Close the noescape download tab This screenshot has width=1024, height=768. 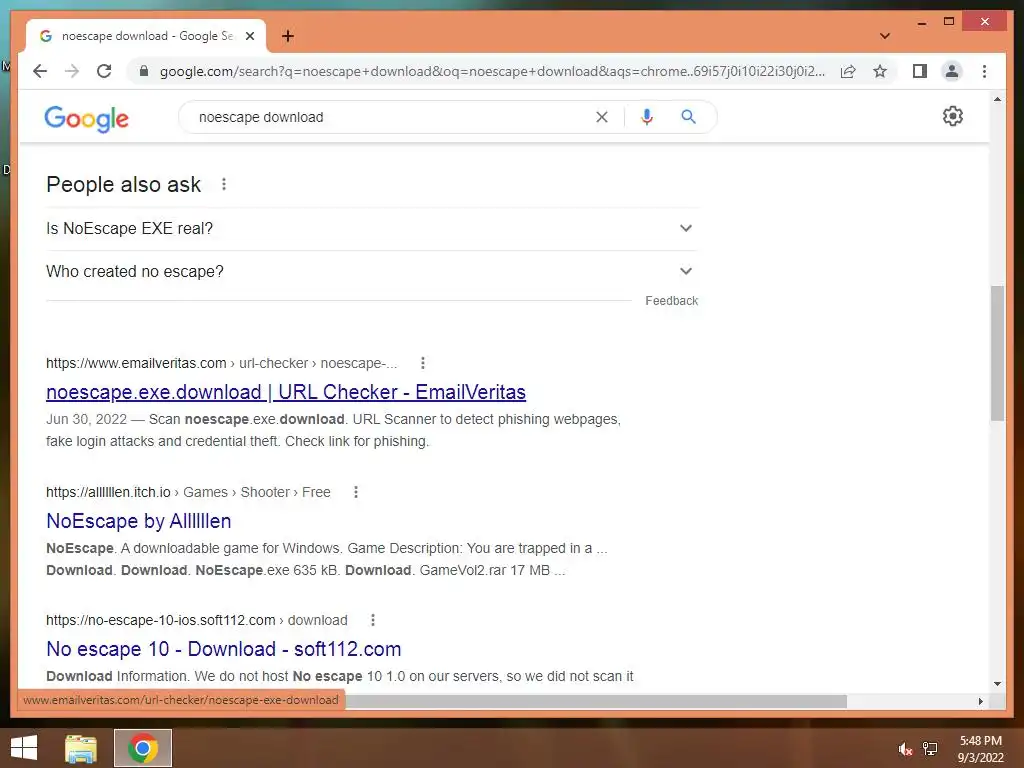[x=249, y=36]
